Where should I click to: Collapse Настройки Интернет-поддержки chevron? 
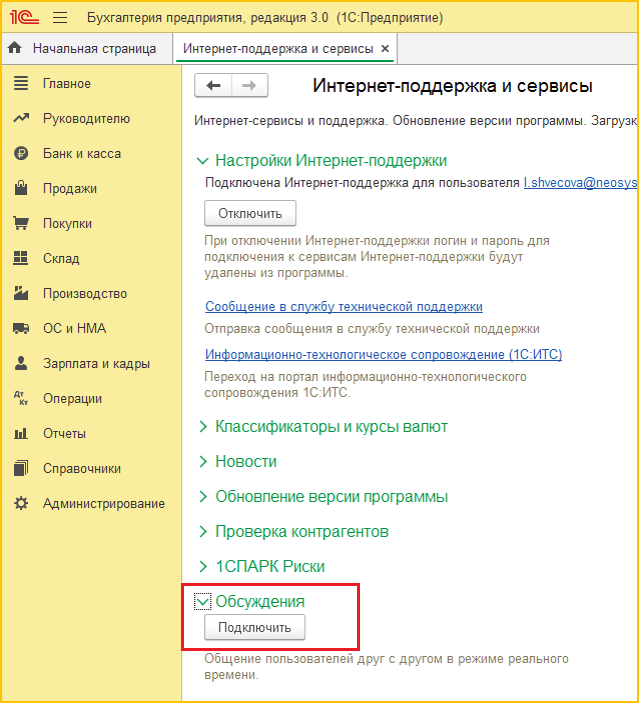[203, 161]
